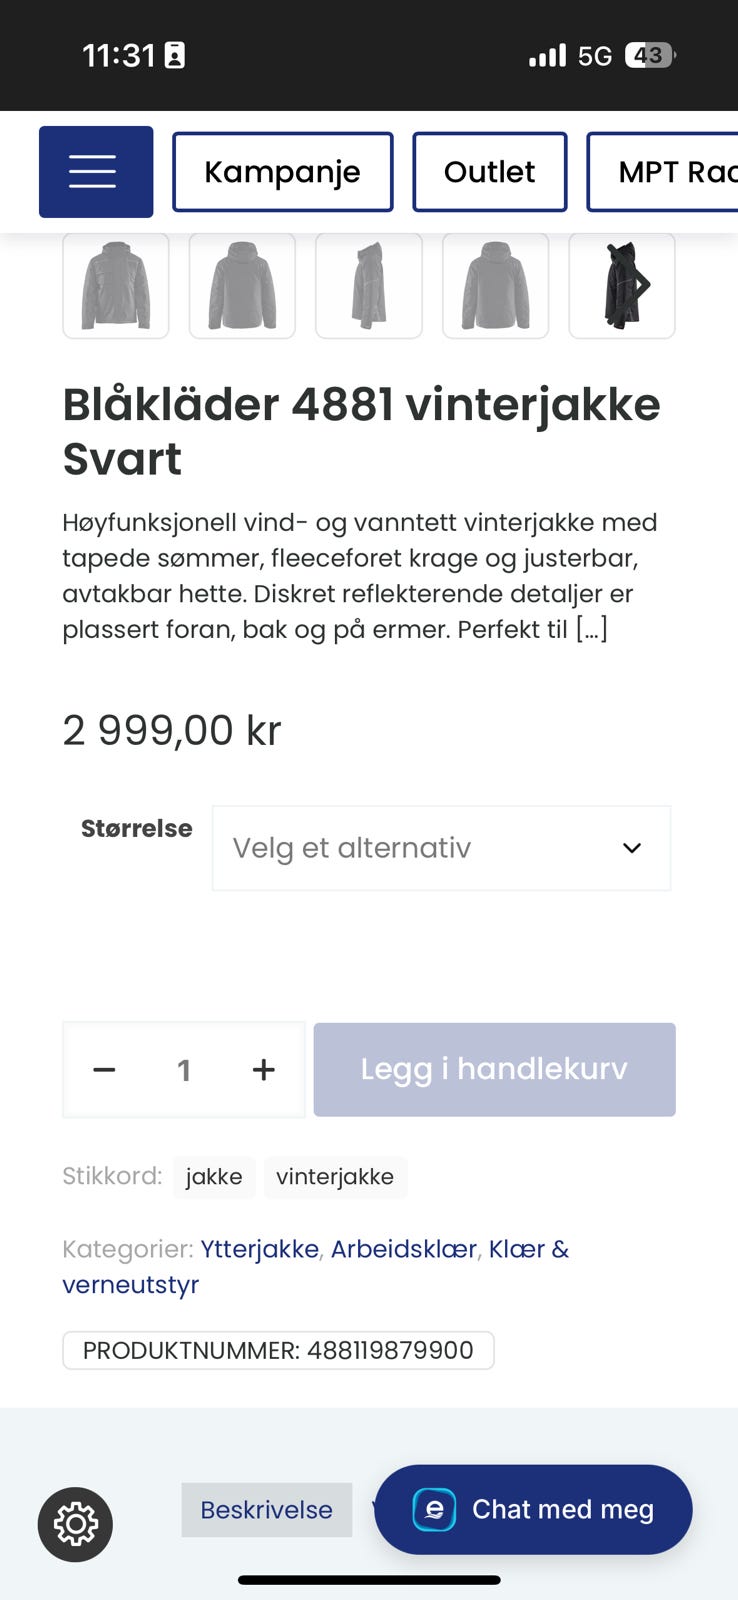Switch to the Beskrivelse tab
This screenshot has width=738, height=1600.
pyautogui.click(x=266, y=1510)
